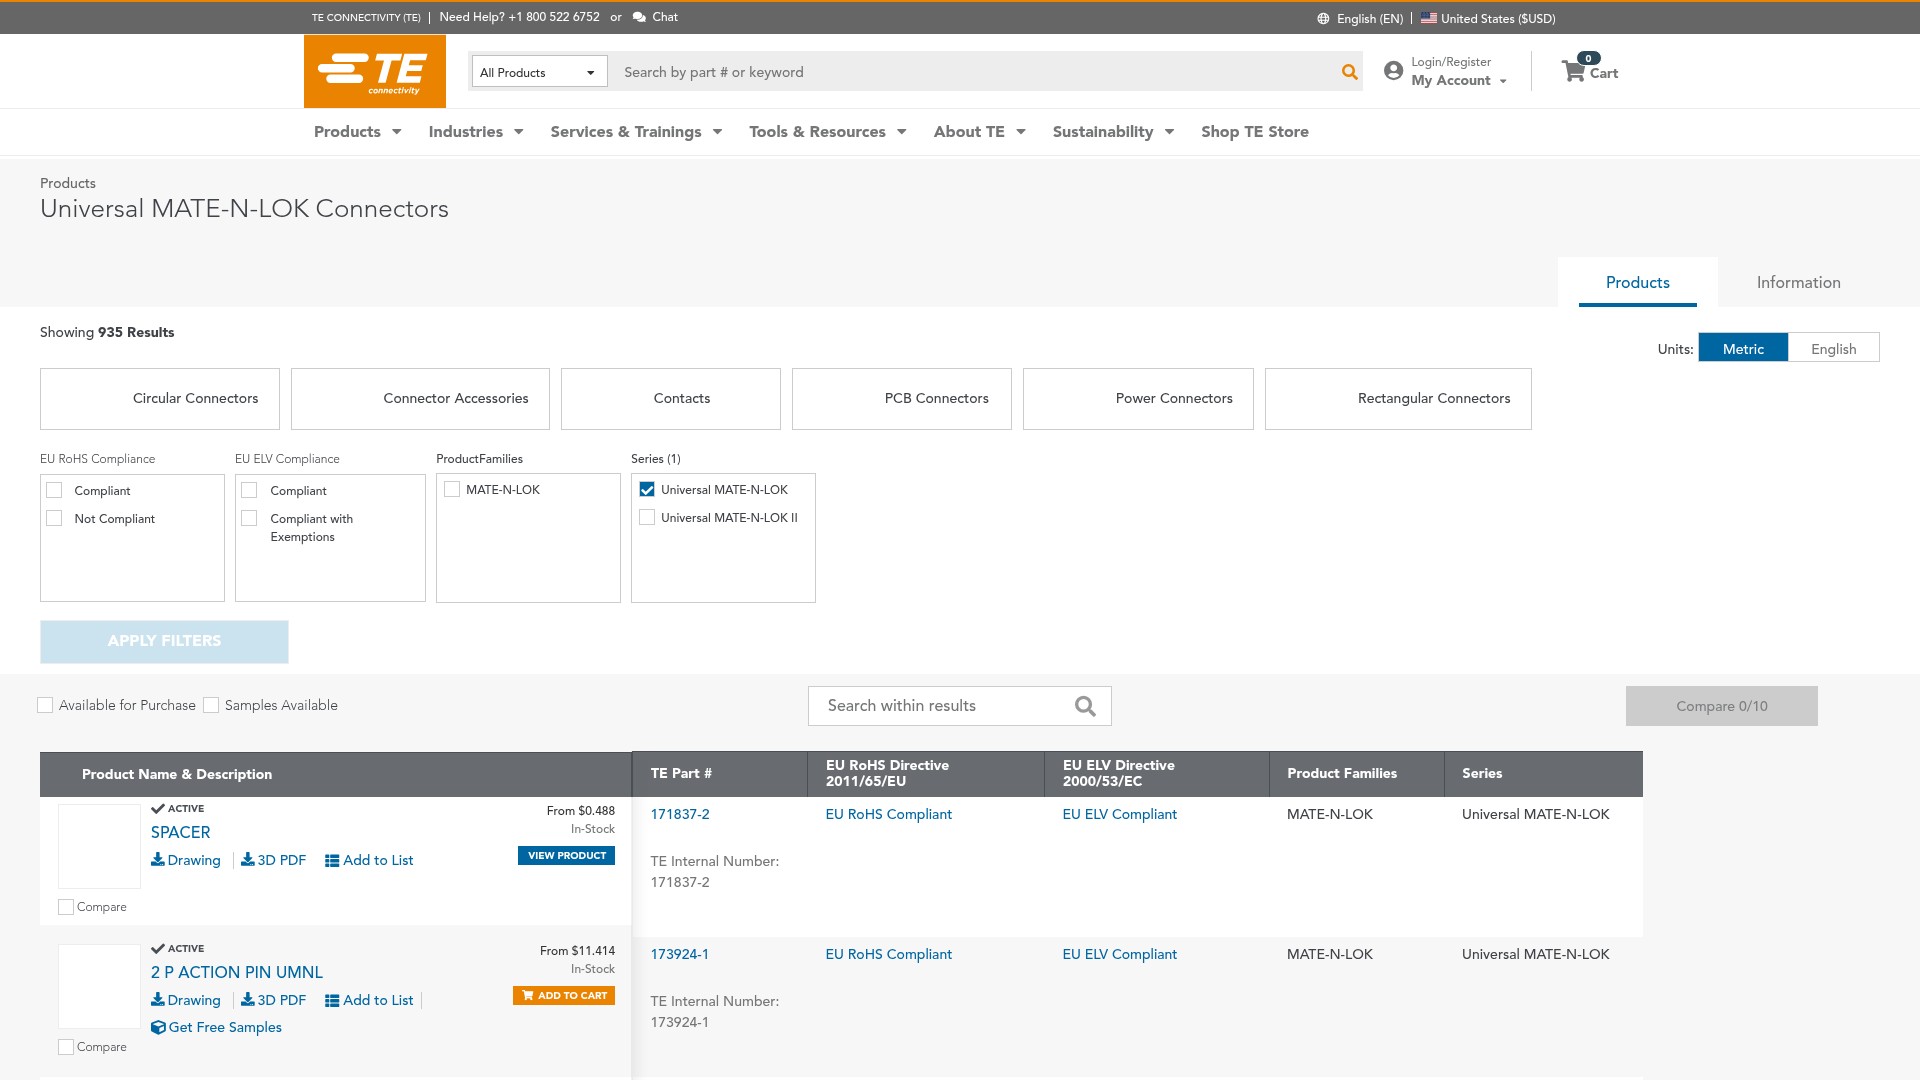Screen dimensions: 1920x1080
Task: Click the Compare 0/10 button
Action: pos(1722,706)
